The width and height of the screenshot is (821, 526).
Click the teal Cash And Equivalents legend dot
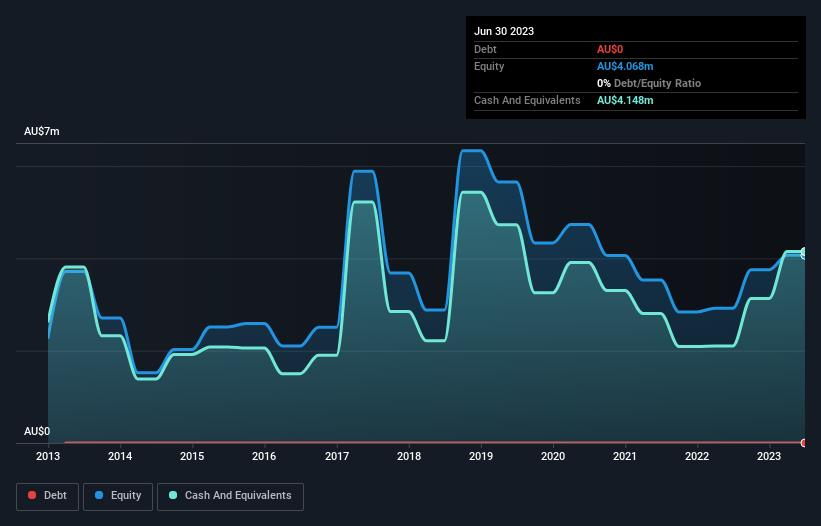point(173,495)
